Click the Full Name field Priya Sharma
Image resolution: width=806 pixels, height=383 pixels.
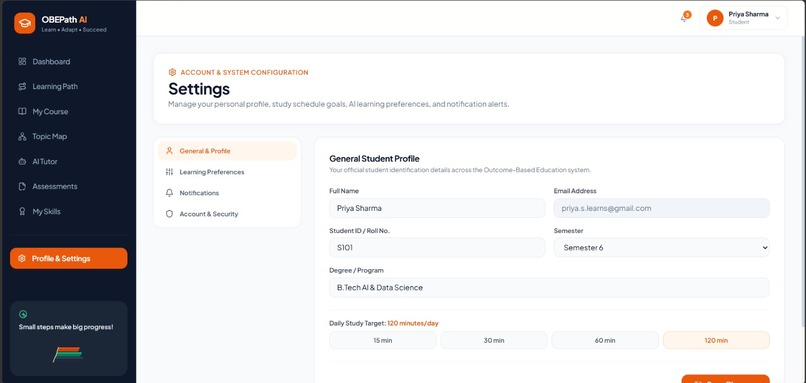(437, 208)
